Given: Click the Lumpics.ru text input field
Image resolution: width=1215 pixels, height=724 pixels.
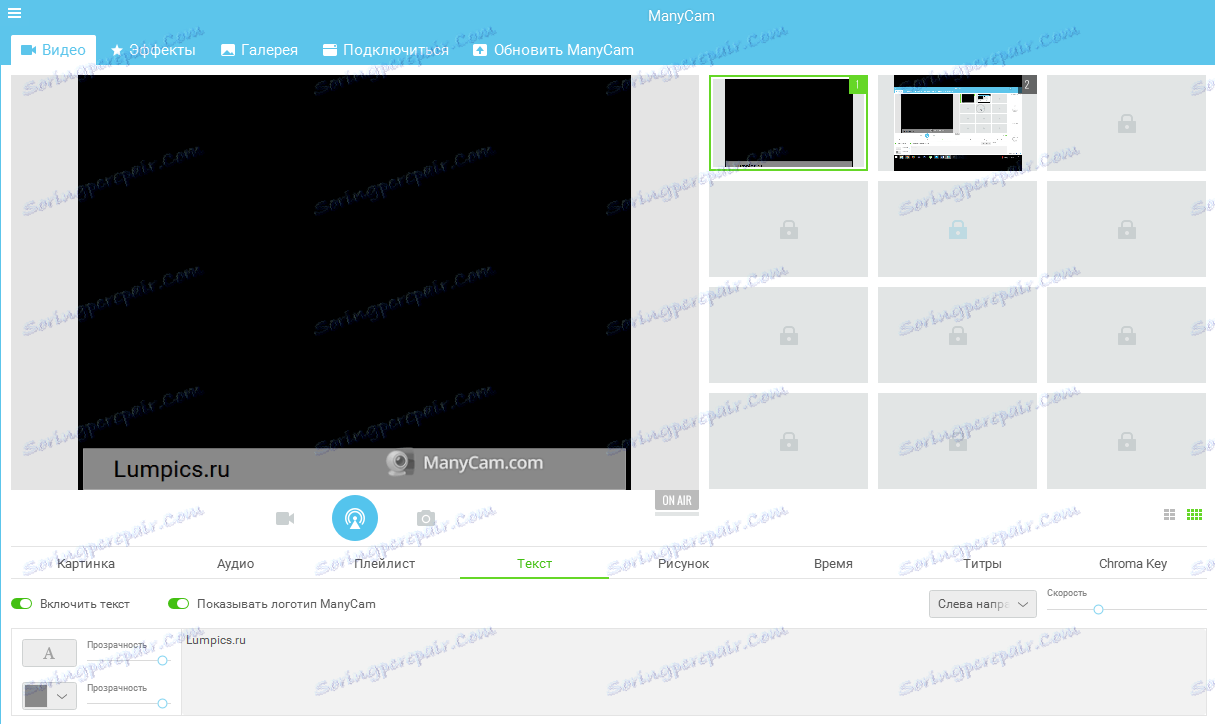Looking at the screenshot, I should tap(694, 671).
